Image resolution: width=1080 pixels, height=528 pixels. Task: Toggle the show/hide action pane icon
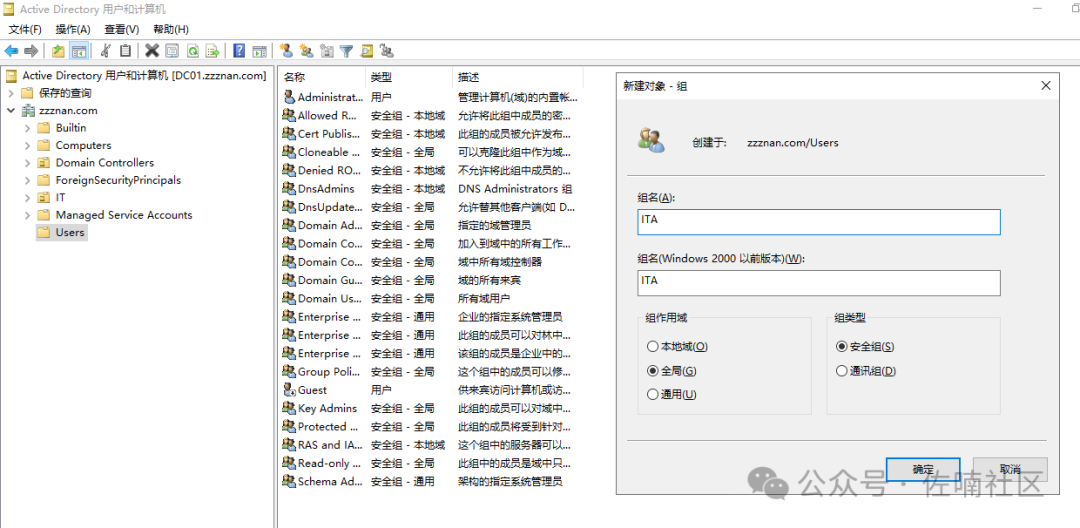click(x=259, y=51)
